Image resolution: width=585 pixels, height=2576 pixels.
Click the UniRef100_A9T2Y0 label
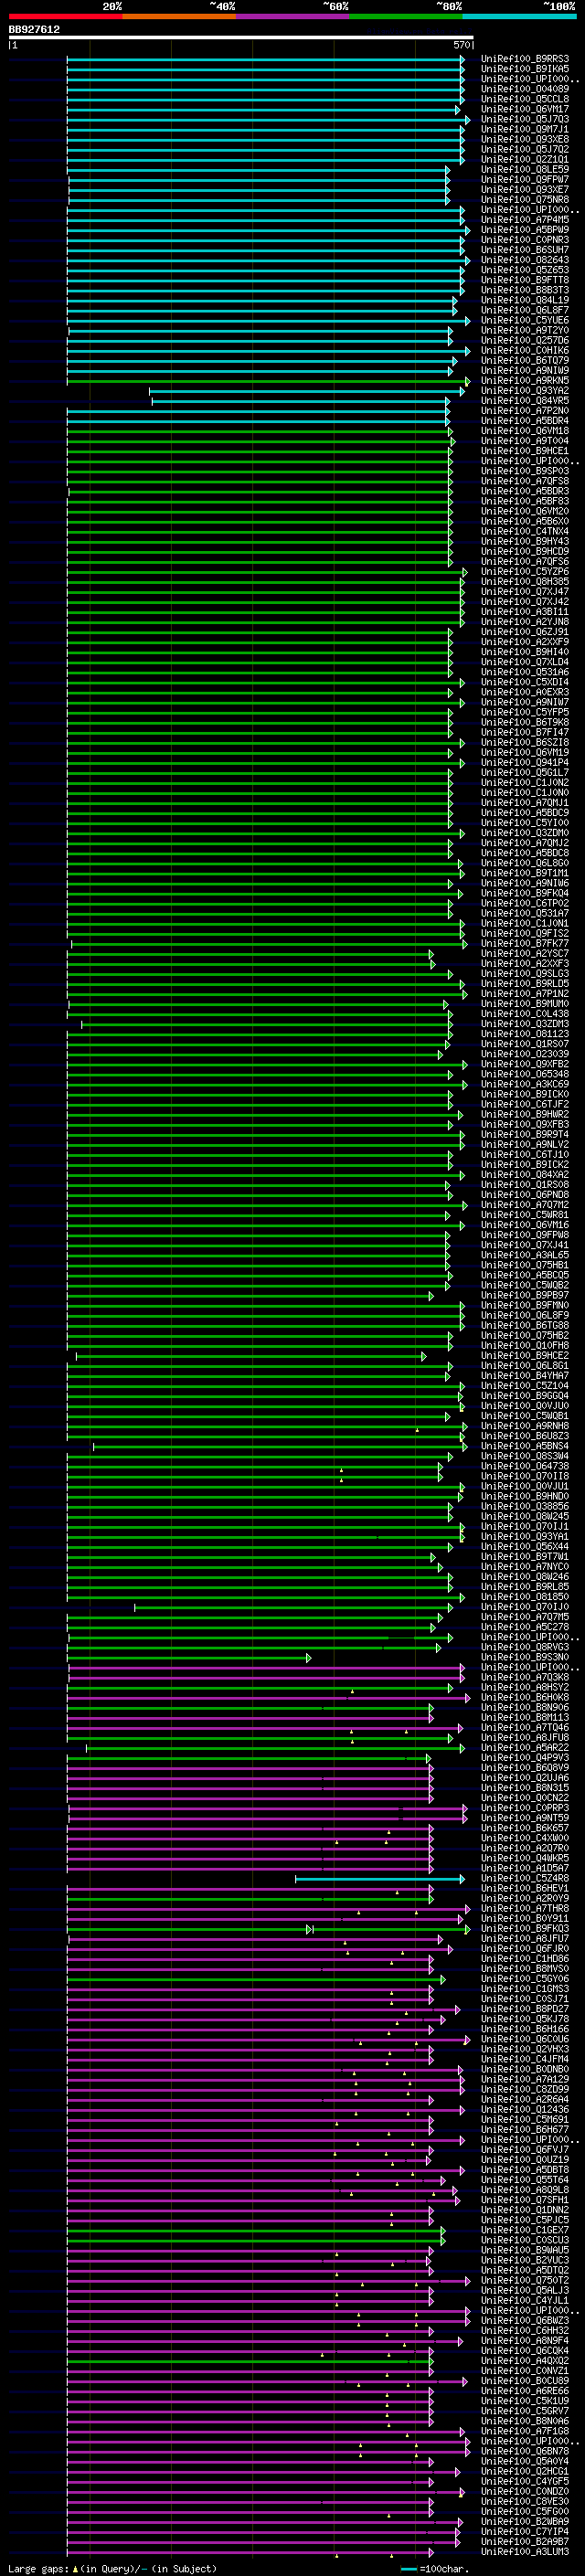(525, 330)
